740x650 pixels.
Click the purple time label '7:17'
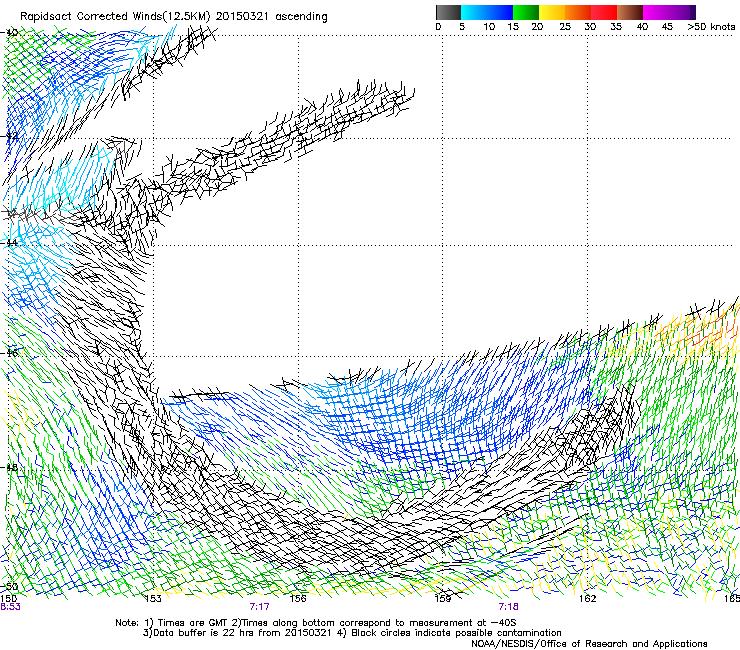click(260, 607)
